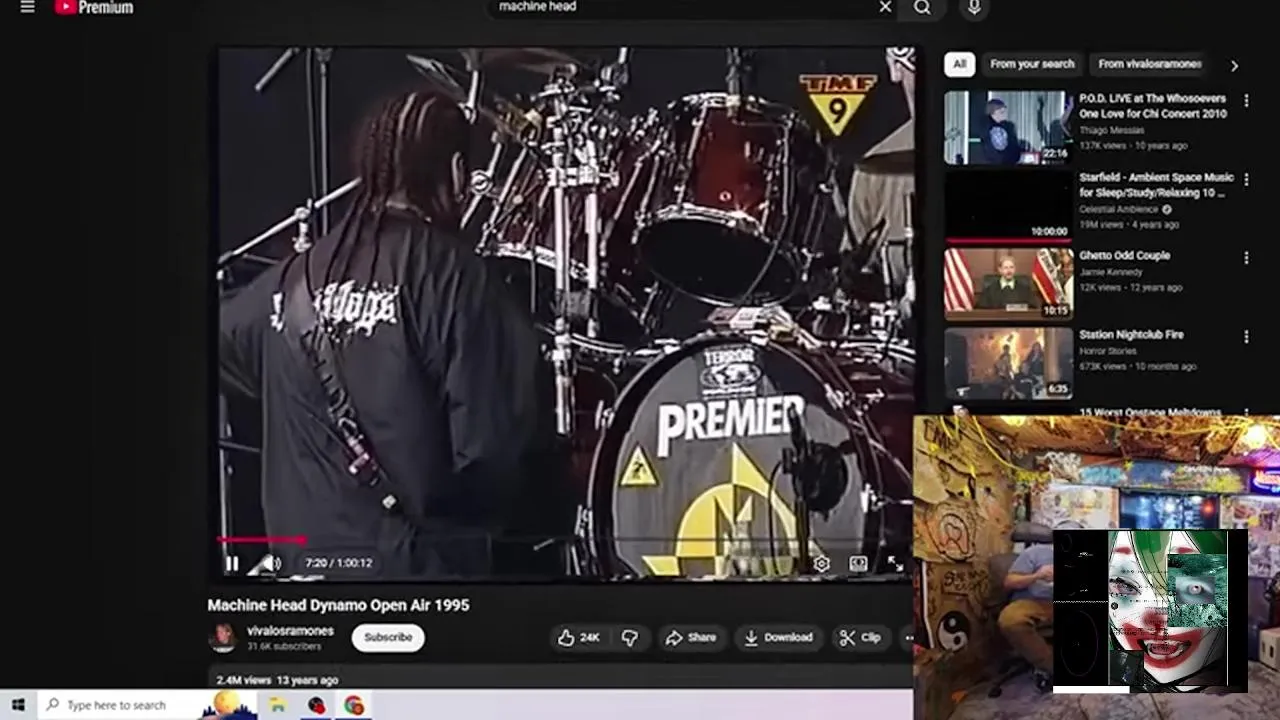Dislike the video with thumbs-down
Viewport: 1280px width, 720px height.
(x=629, y=638)
